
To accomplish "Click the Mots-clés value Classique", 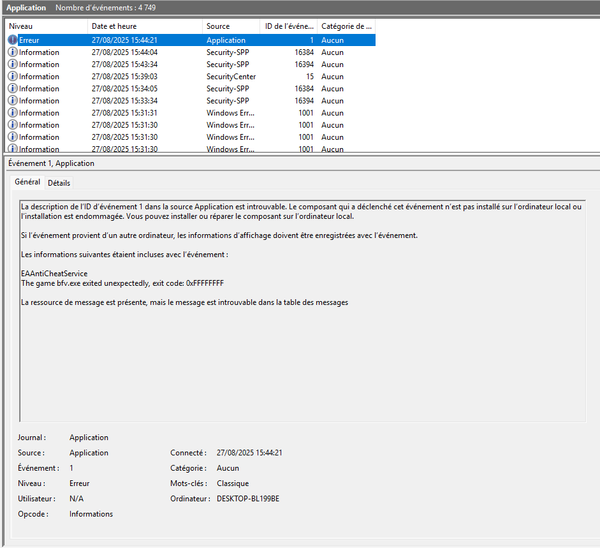I will click(234, 483).
